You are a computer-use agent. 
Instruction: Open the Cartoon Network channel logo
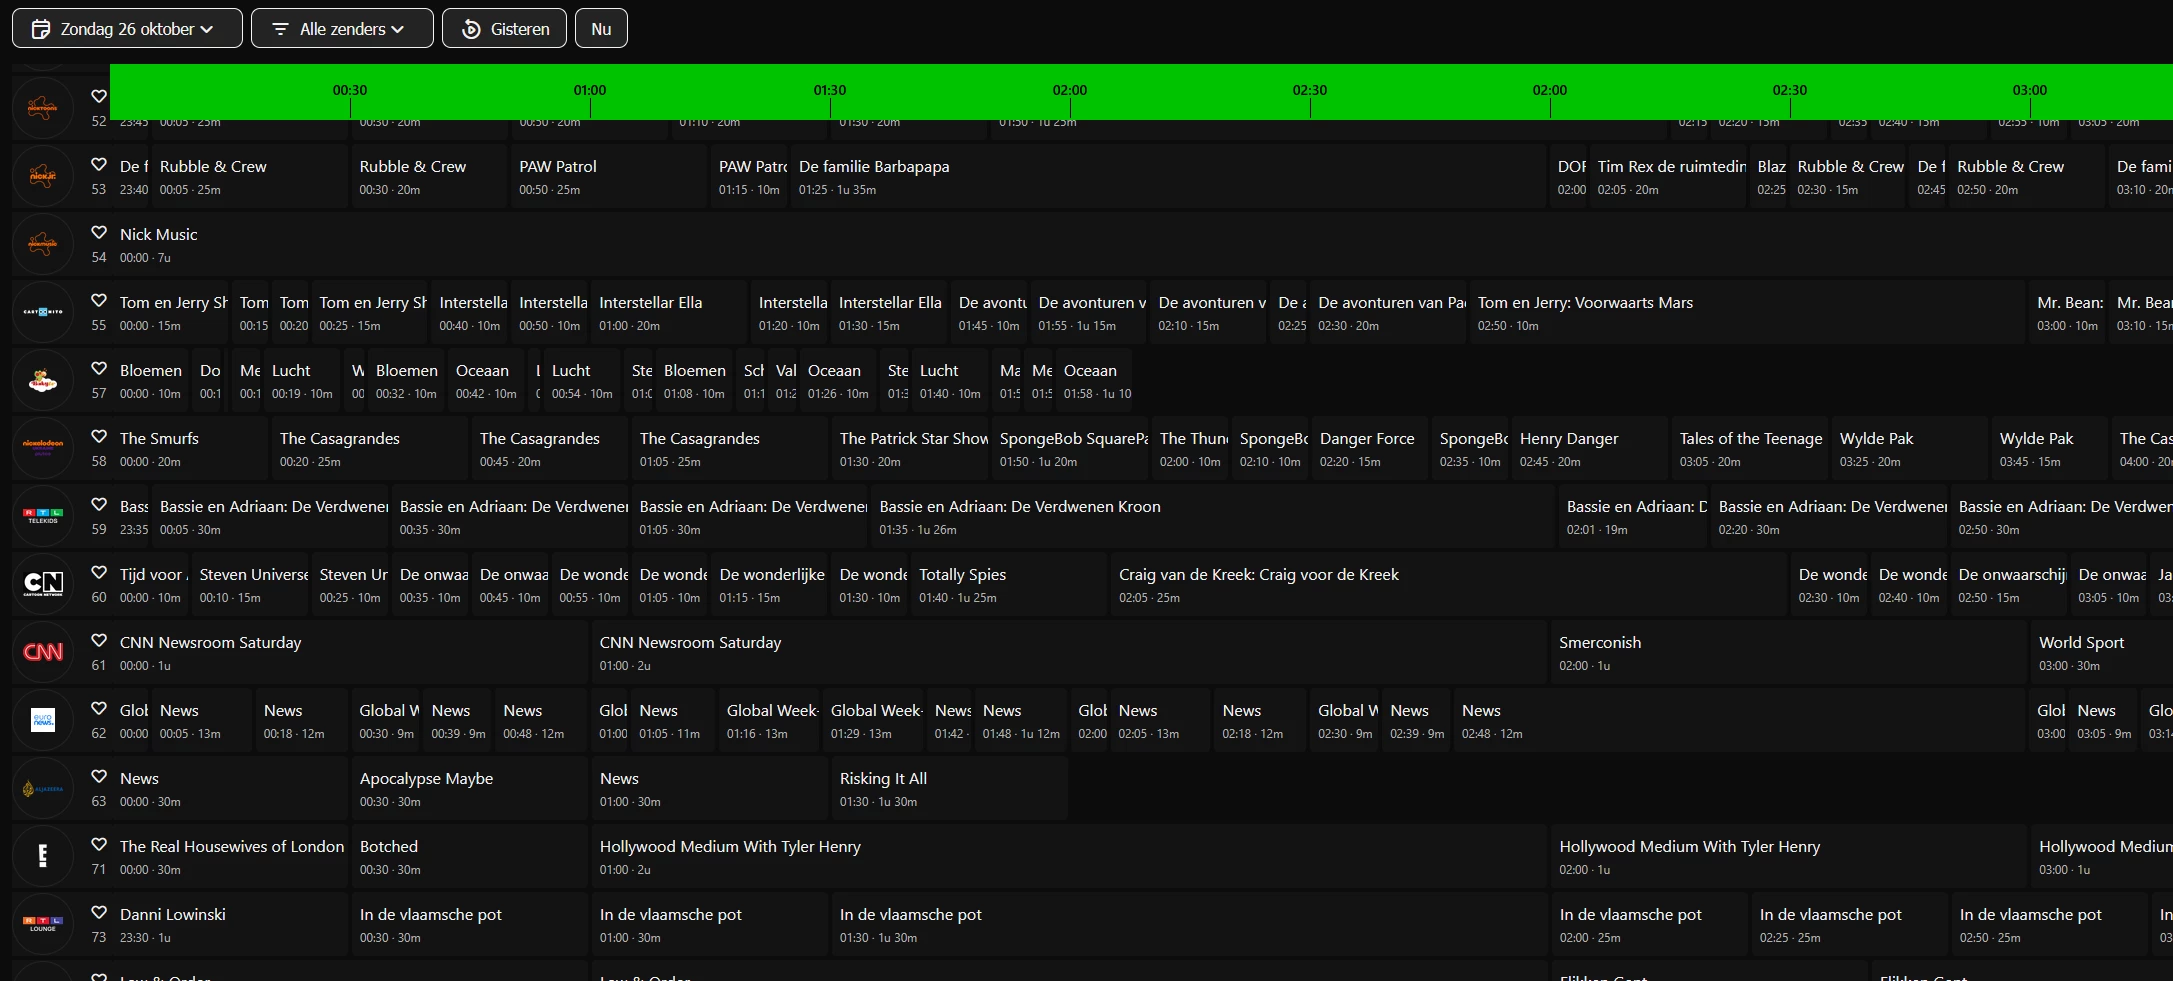(43, 584)
